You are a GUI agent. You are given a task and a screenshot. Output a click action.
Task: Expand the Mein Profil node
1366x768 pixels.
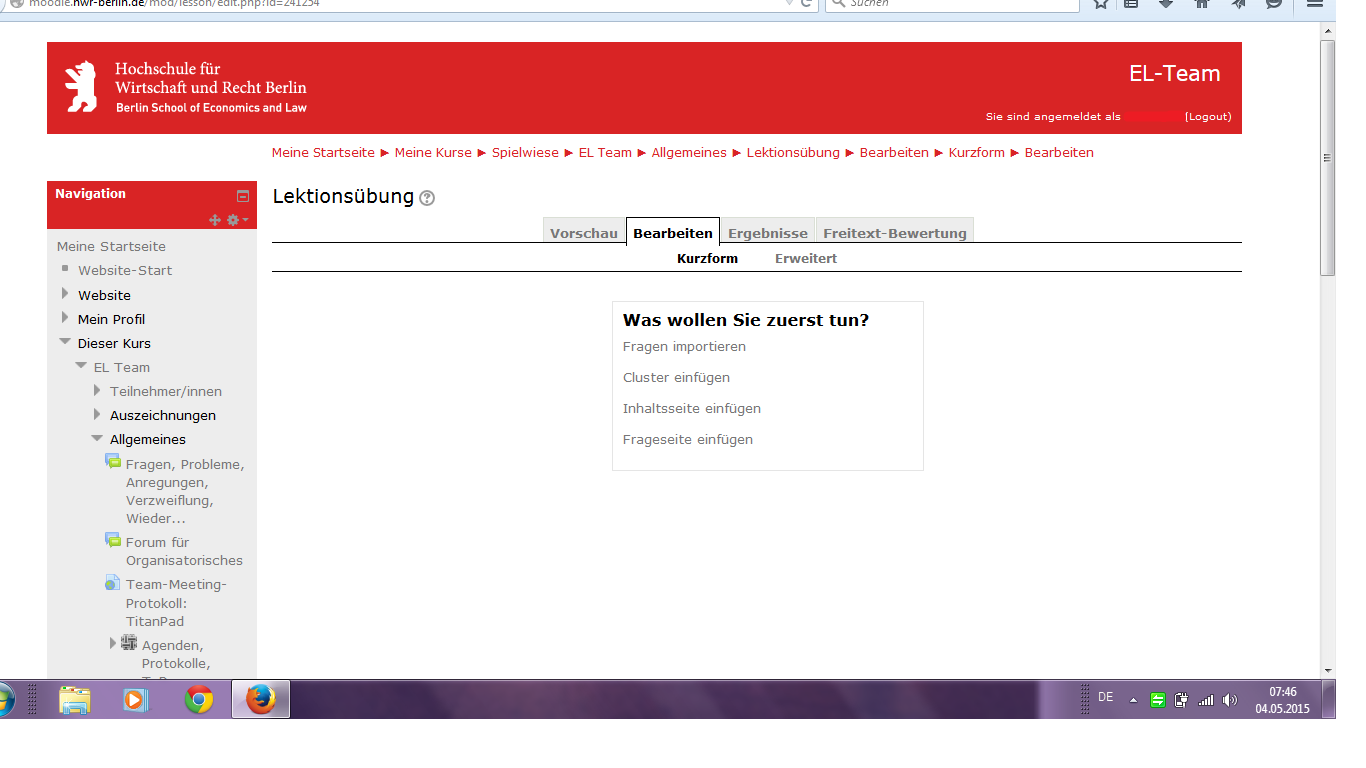pos(66,318)
